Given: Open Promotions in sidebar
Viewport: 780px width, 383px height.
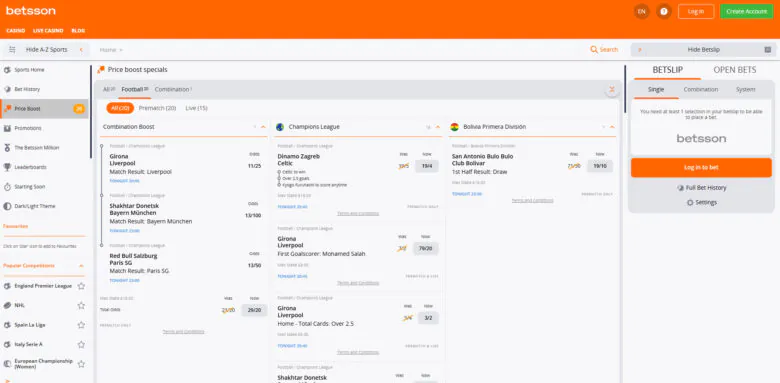Looking at the screenshot, I should 44,128.
